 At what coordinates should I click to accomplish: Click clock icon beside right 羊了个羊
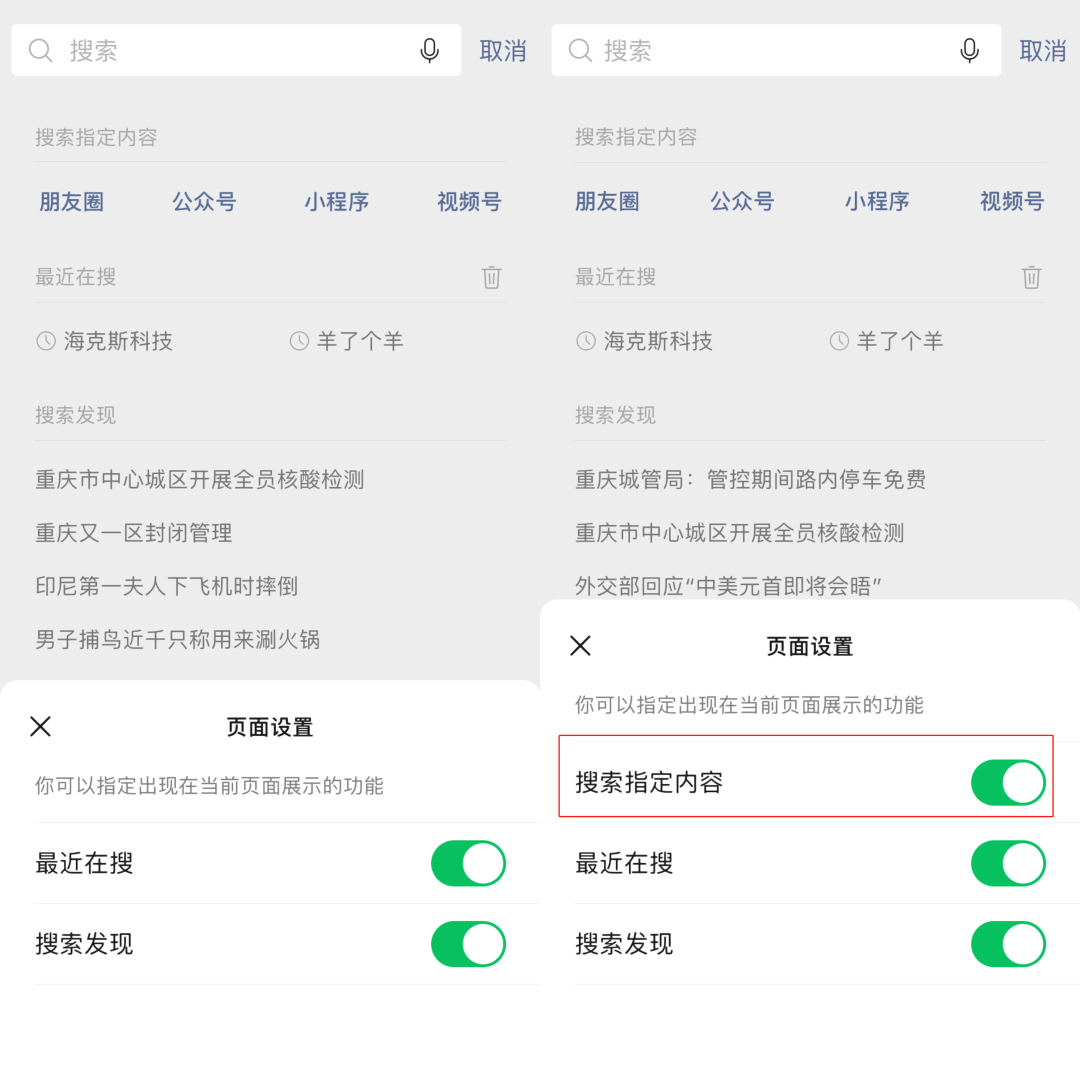[839, 341]
